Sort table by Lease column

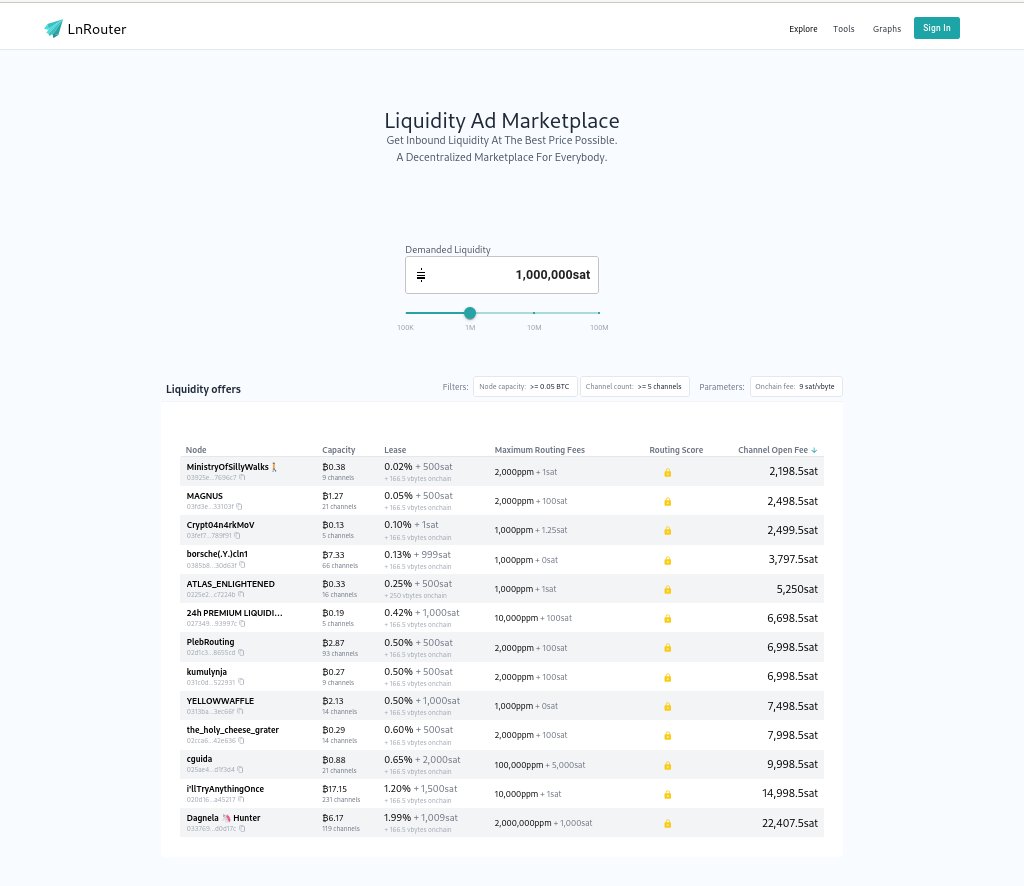395,450
